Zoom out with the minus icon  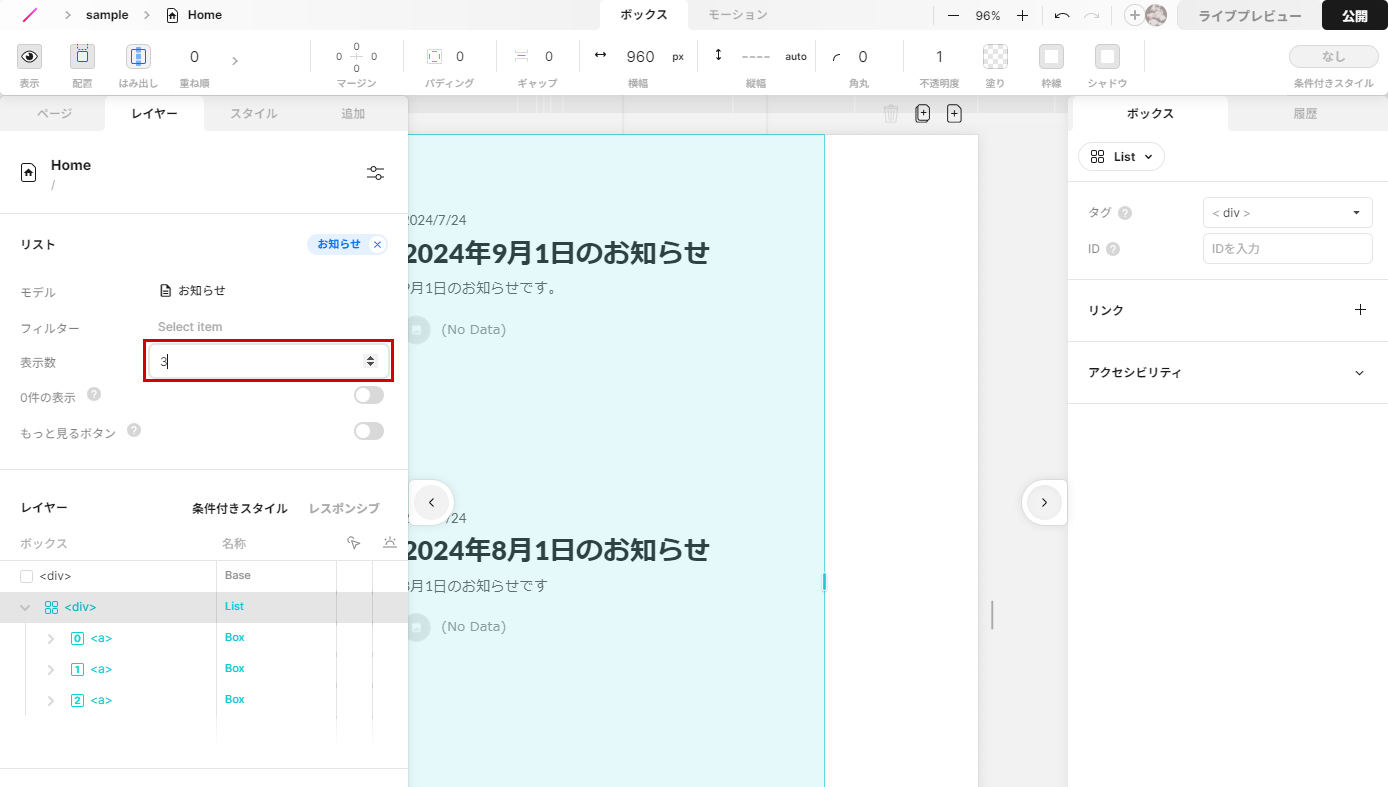(953, 16)
